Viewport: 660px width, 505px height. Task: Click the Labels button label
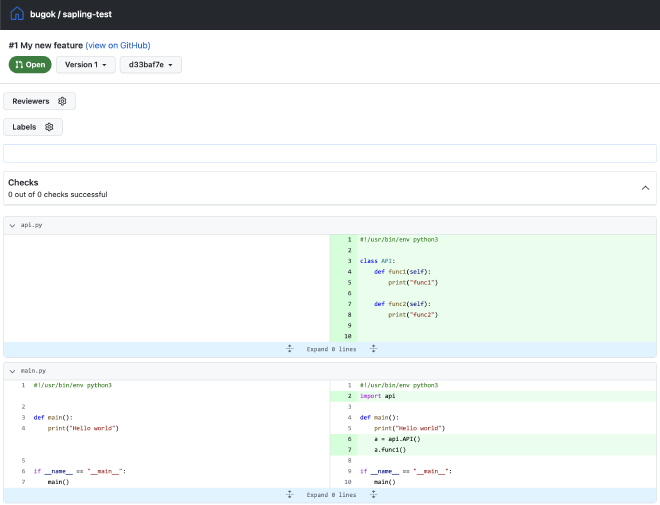point(25,127)
